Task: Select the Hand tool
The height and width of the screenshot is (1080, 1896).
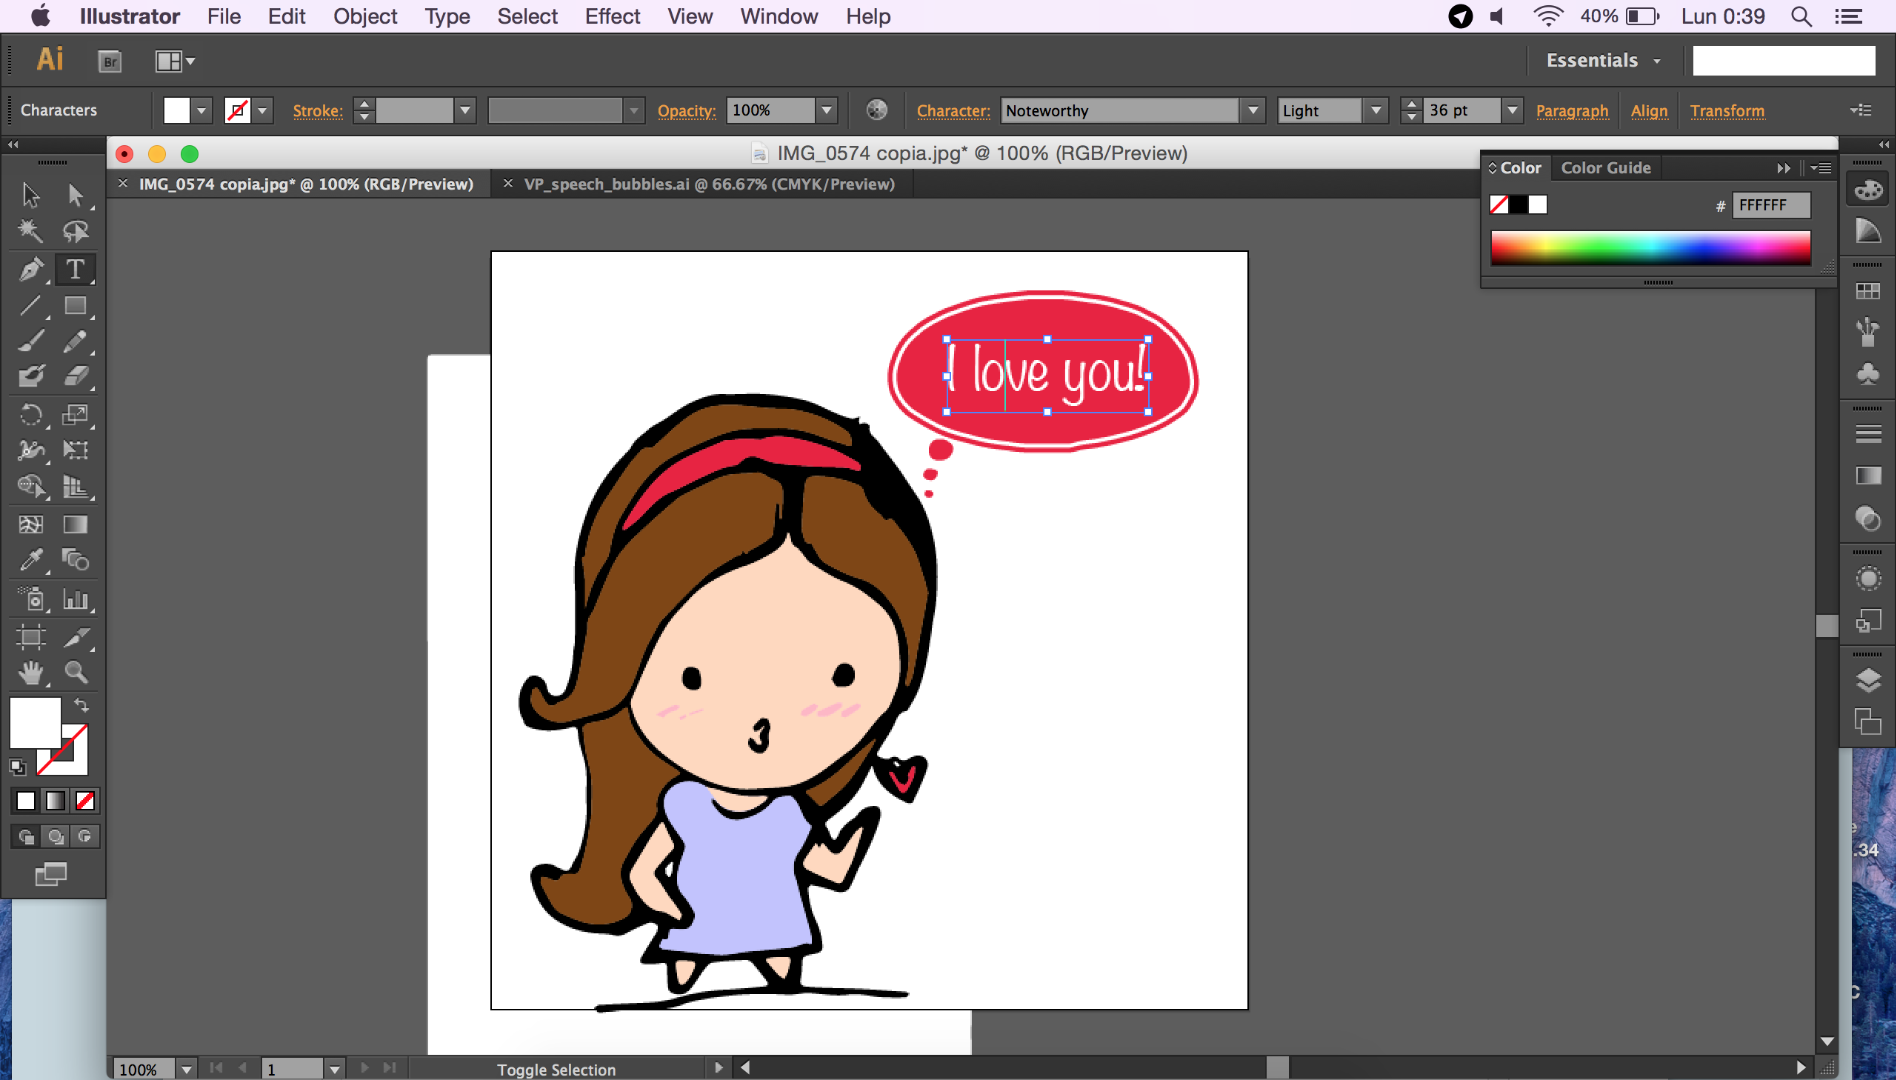Action: (x=30, y=672)
